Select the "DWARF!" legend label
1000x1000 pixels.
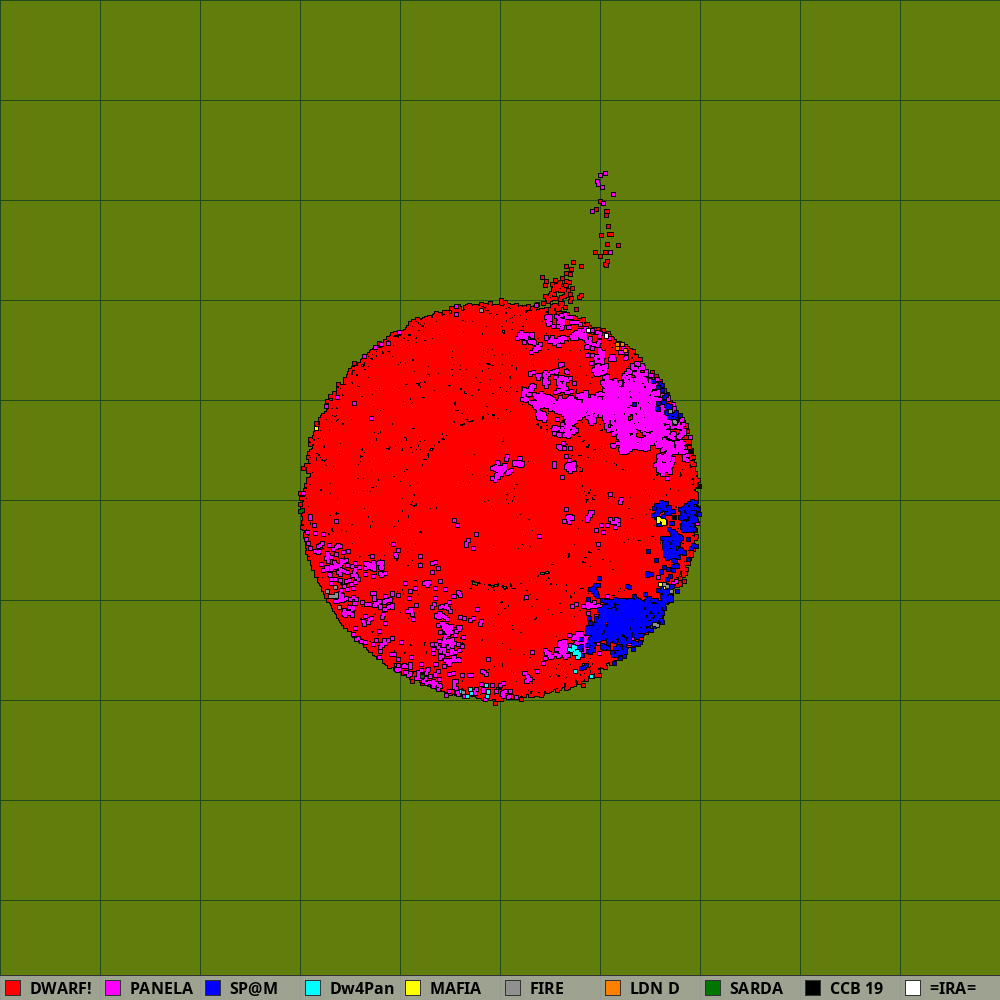61,989
